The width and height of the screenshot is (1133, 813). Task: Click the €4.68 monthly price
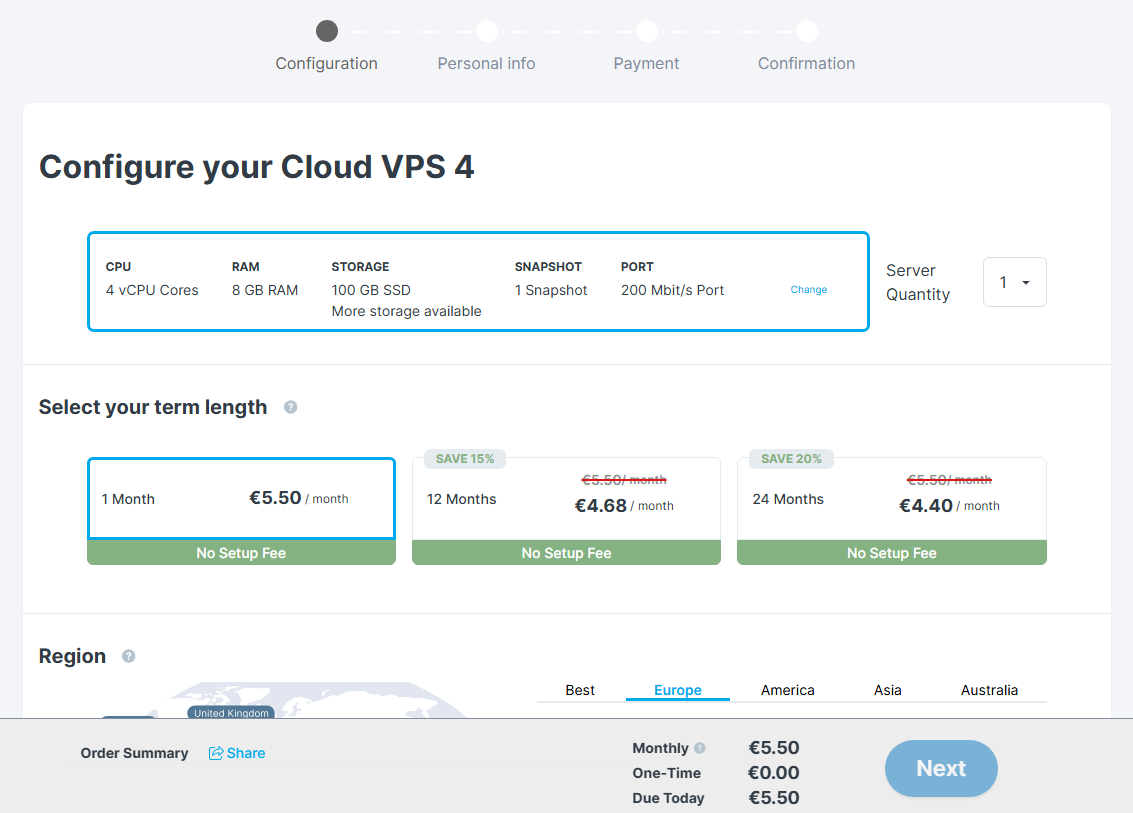tap(600, 505)
